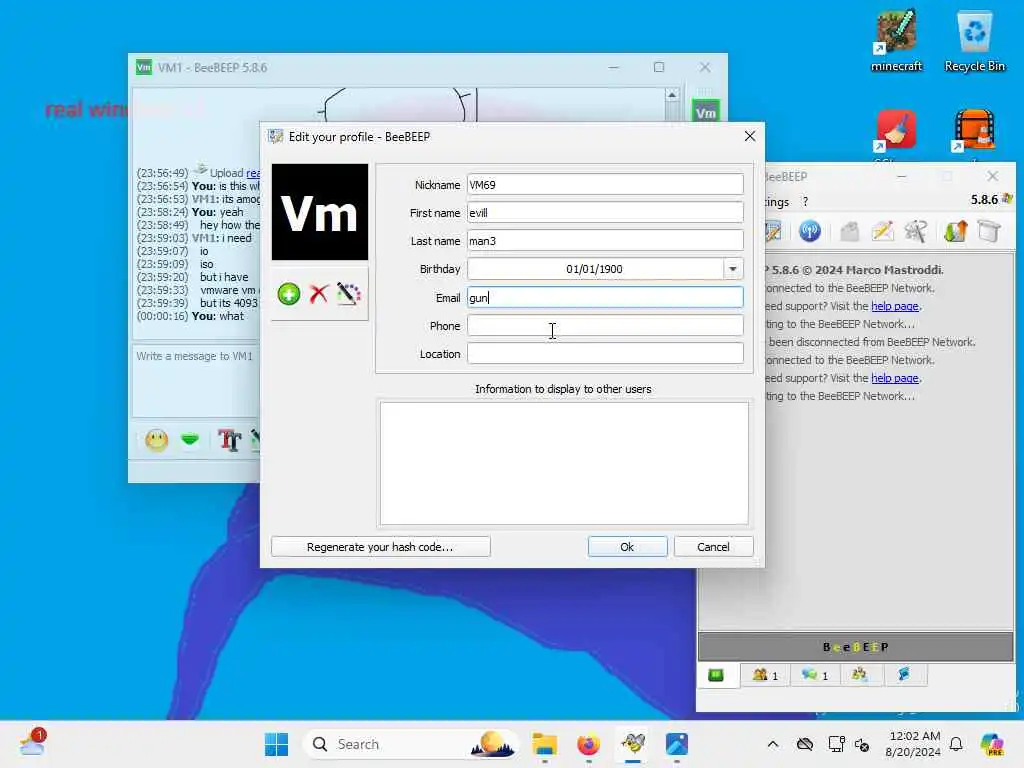Click Regenerate your hash code button
1024x768 pixels.
(381, 547)
